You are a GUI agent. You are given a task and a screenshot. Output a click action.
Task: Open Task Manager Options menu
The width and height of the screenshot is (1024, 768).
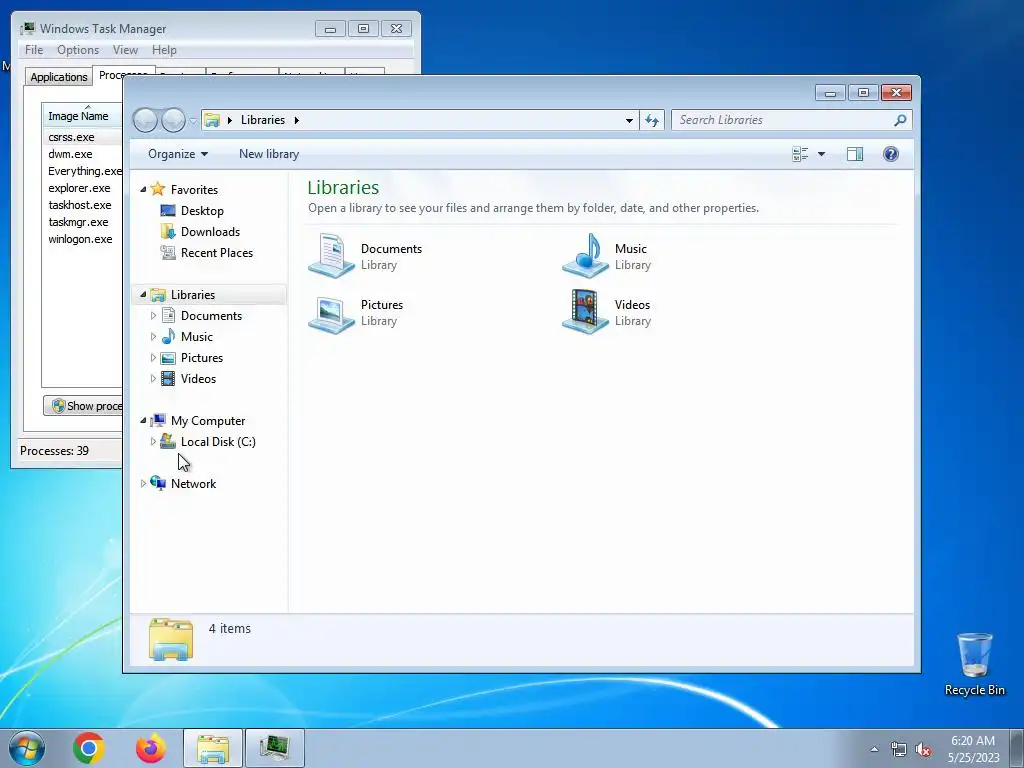coord(78,50)
